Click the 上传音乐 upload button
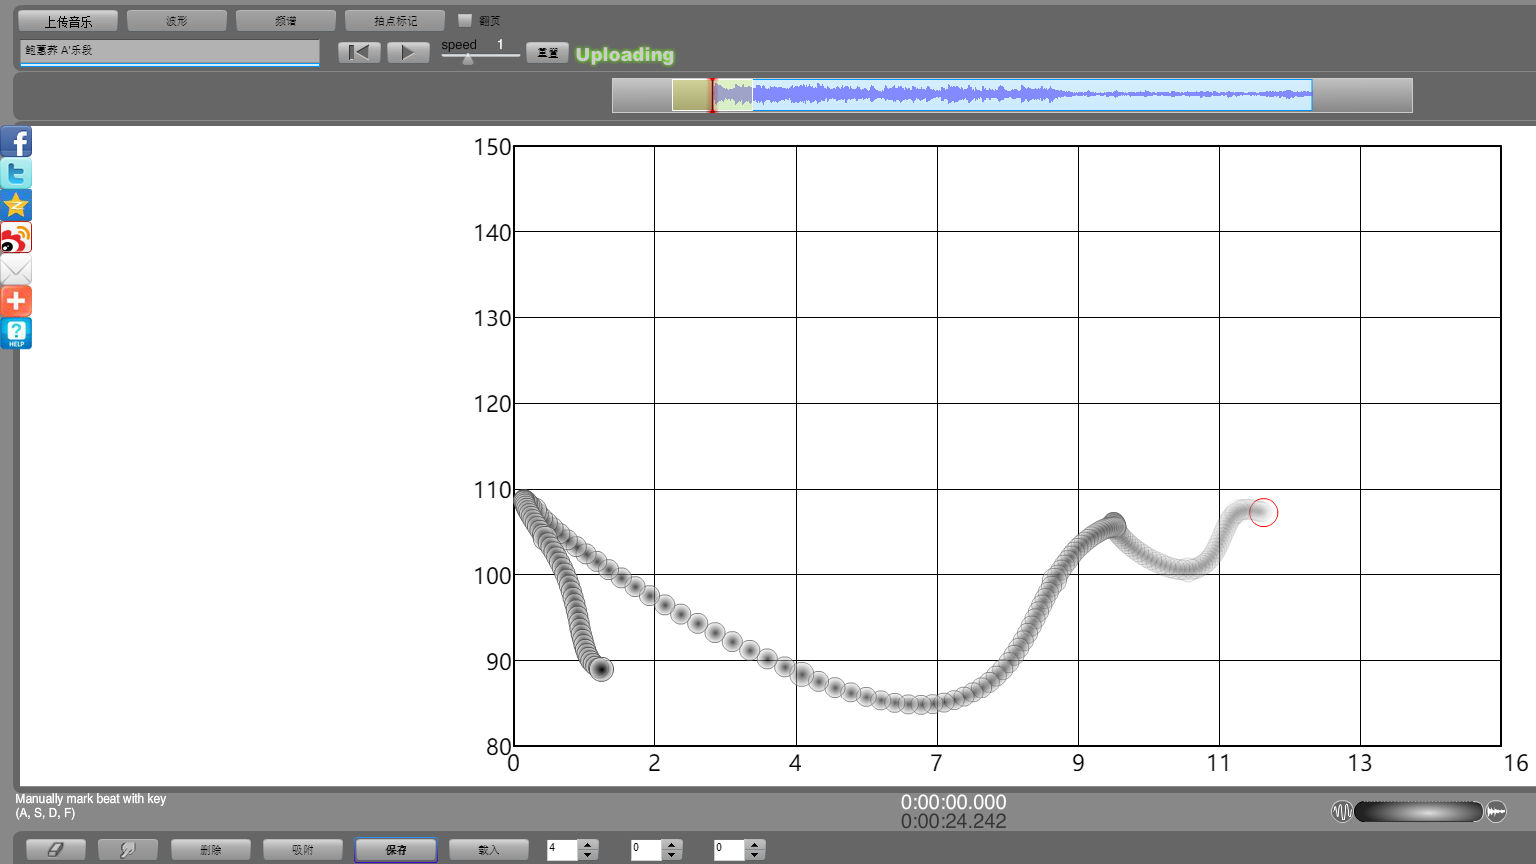 pyautogui.click(x=68, y=20)
